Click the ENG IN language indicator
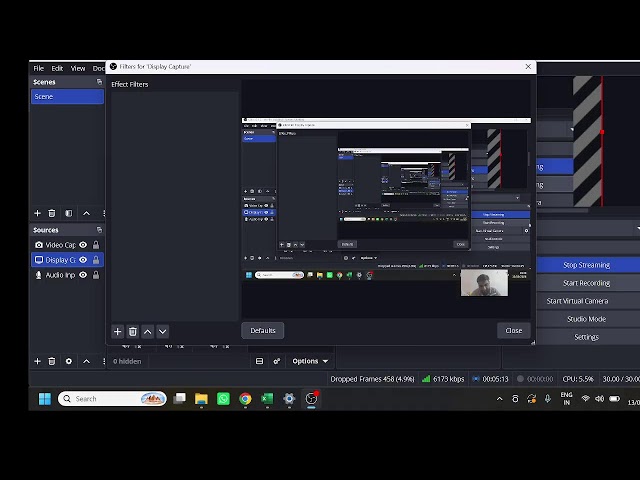The height and width of the screenshot is (480, 640). (567, 399)
